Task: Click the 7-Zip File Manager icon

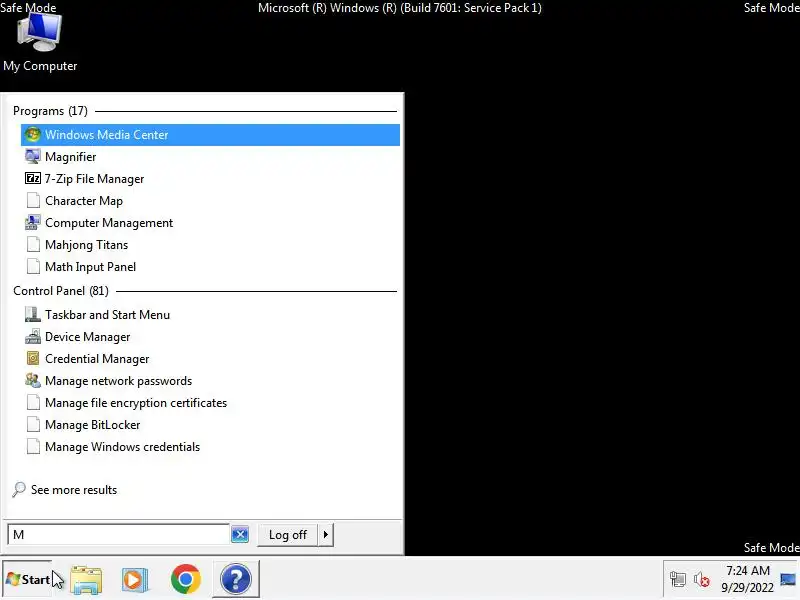Action: (x=33, y=179)
